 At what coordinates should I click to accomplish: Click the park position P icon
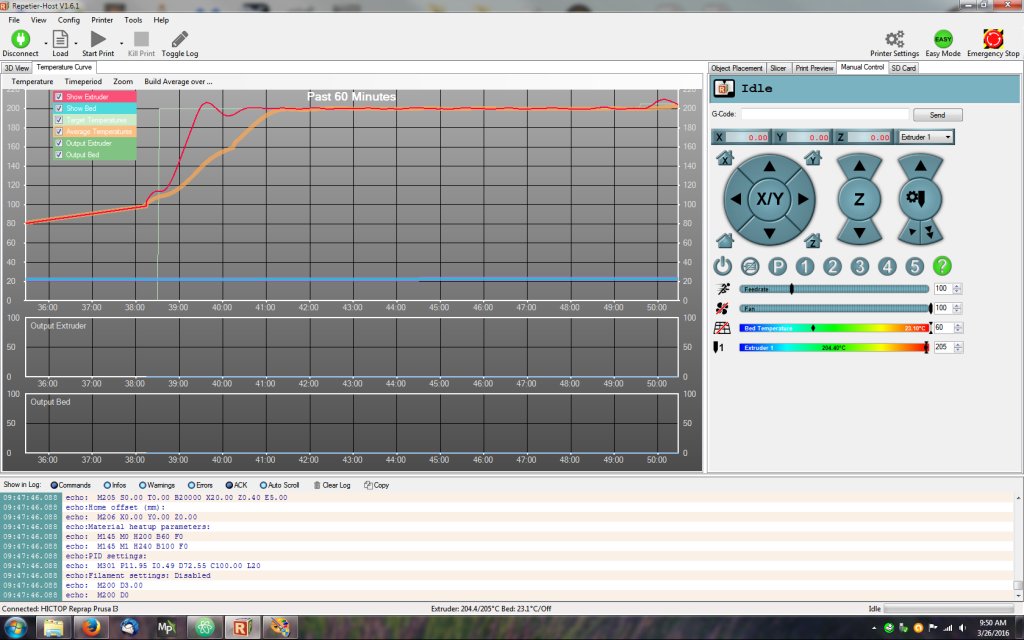[777, 266]
